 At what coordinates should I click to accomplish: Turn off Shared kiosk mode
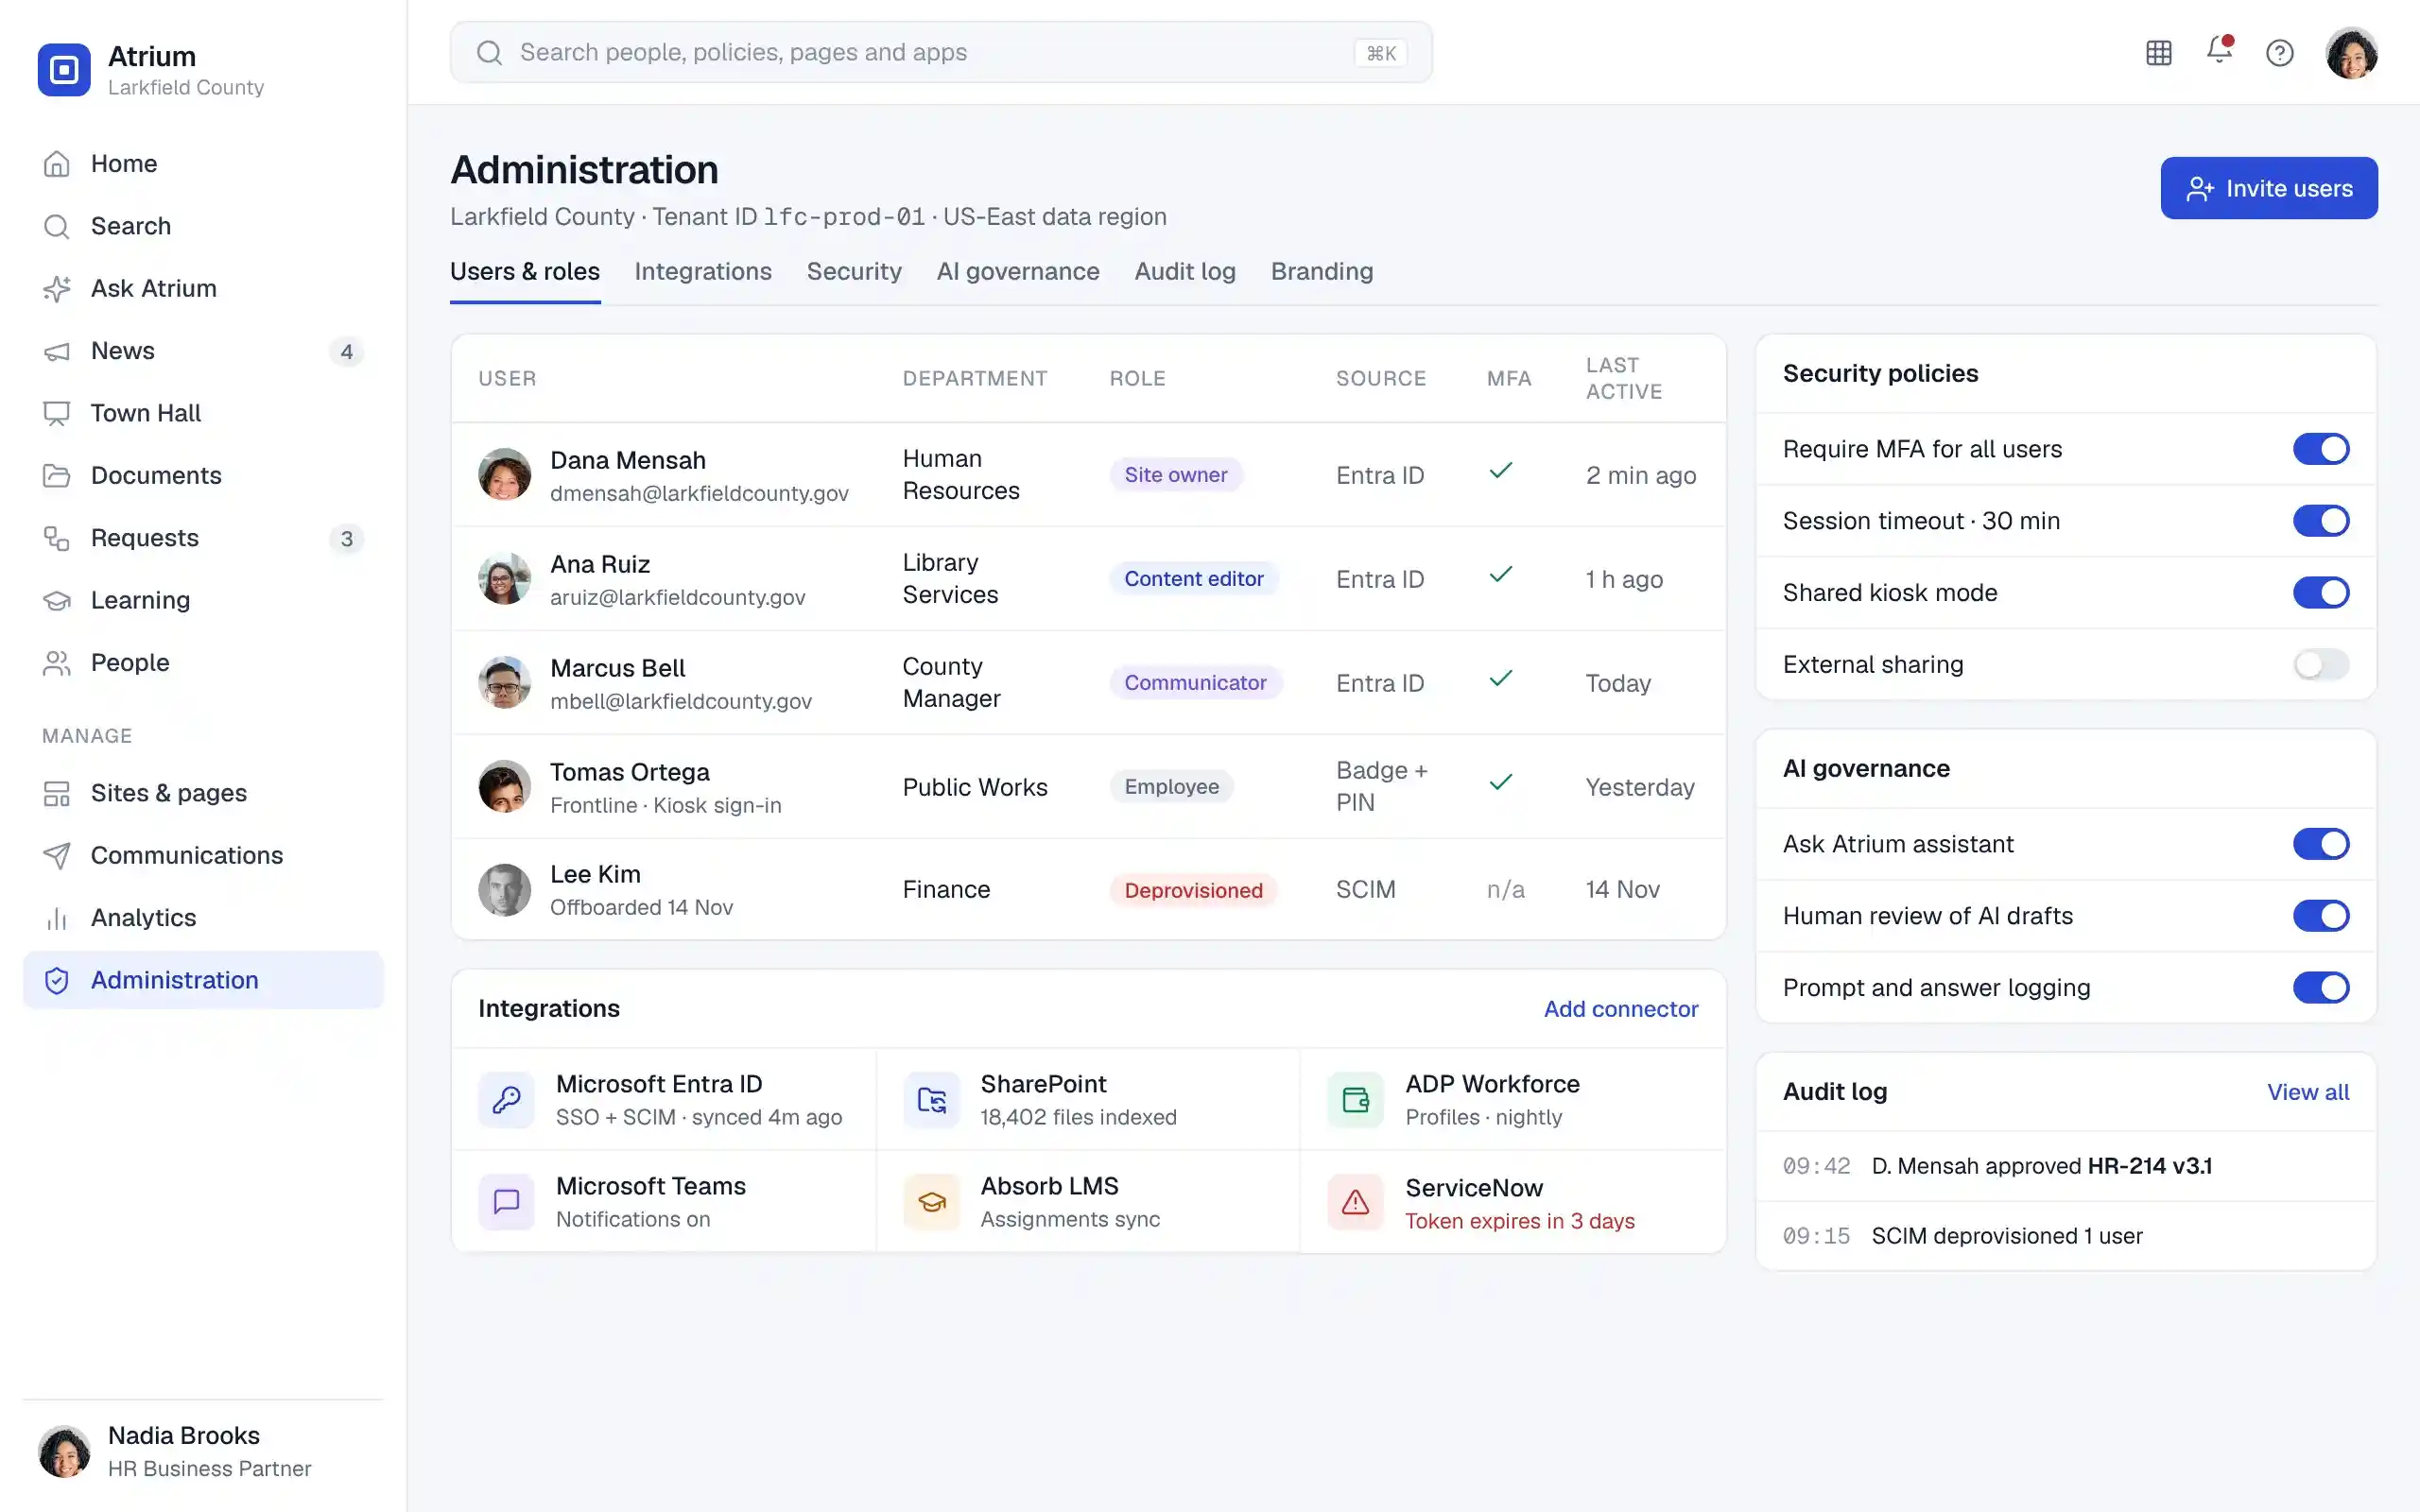pos(2320,593)
